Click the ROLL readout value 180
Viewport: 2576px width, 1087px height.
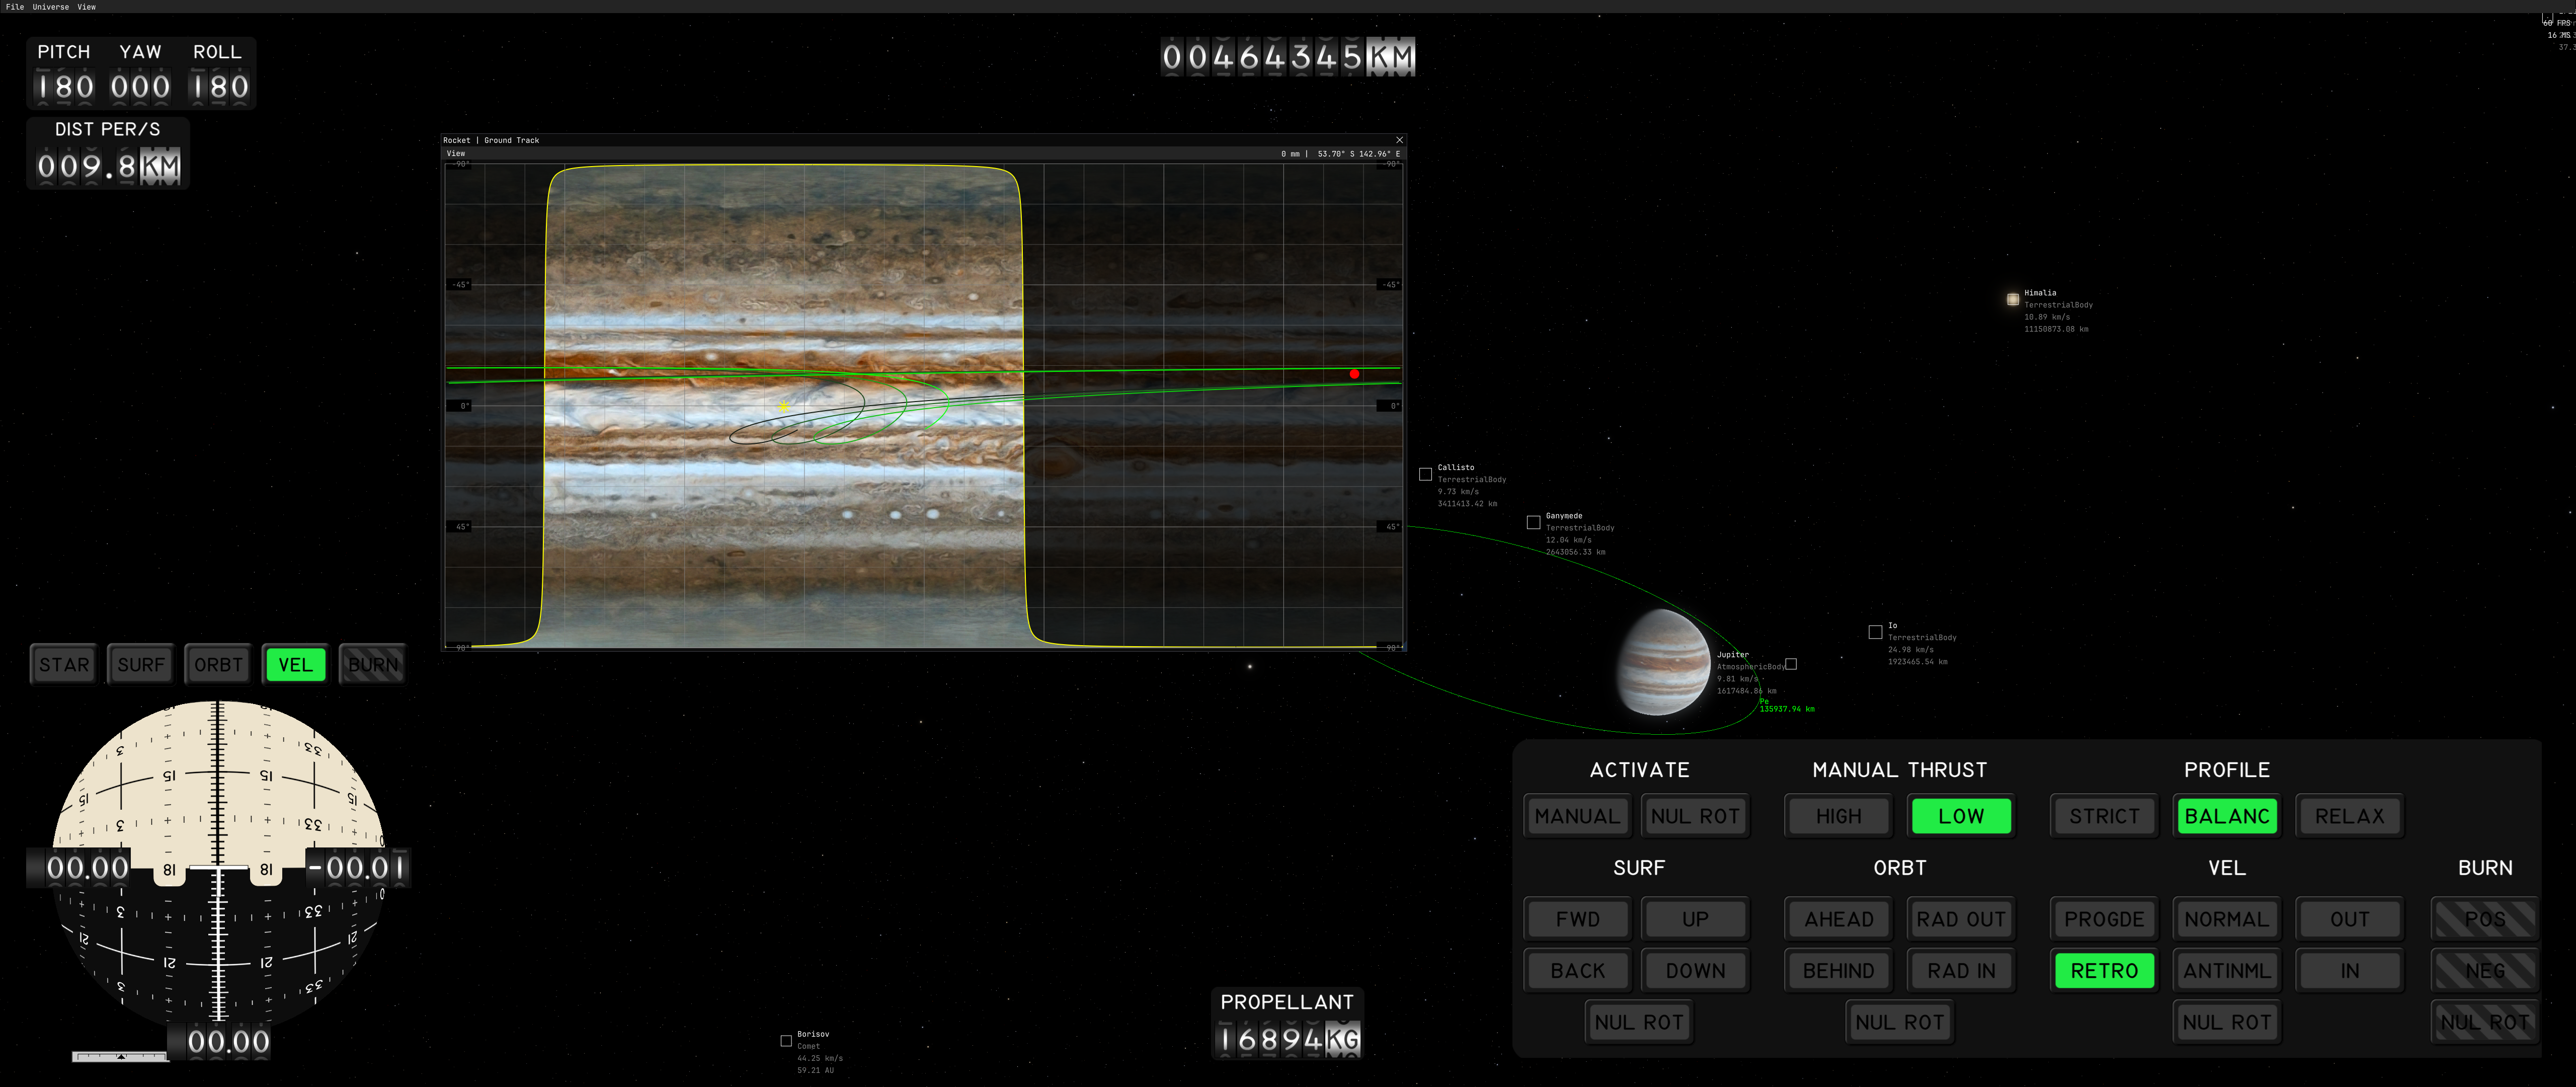(220, 87)
